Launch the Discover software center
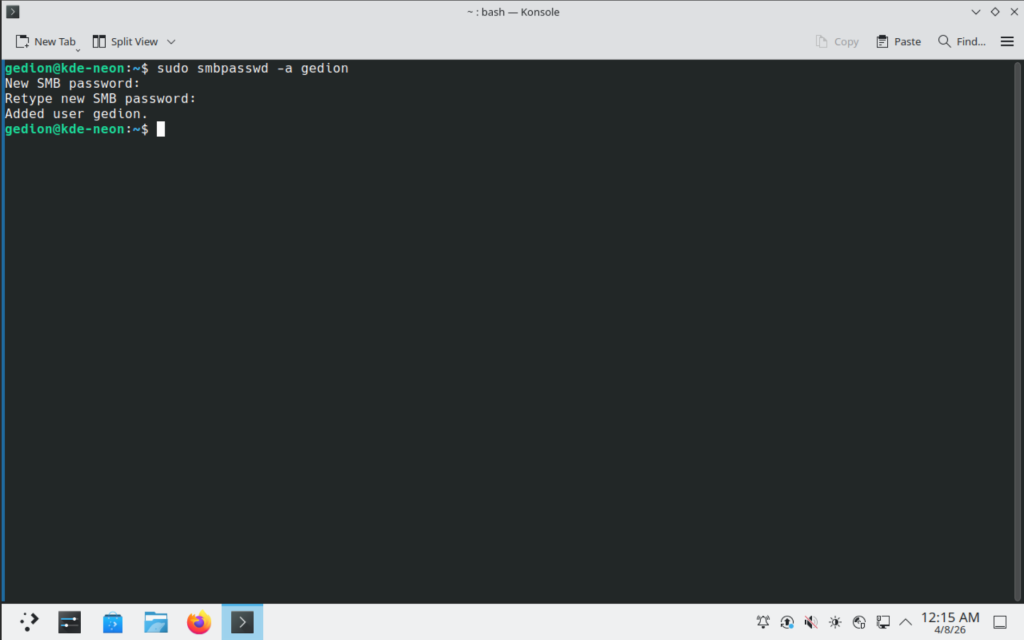The height and width of the screenshot is (640, 1024). coord(112,621)
